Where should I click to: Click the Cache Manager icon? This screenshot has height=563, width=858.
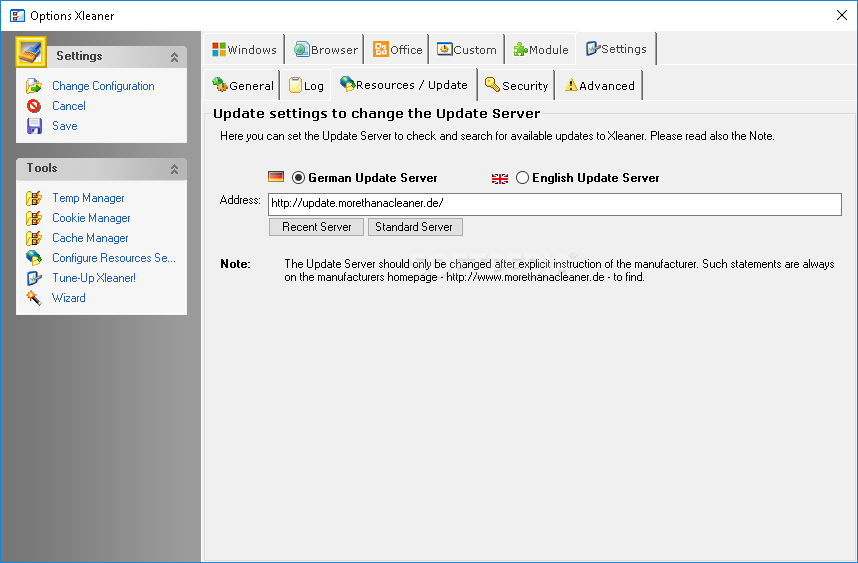pyautogui.click(x=34, y=238)
